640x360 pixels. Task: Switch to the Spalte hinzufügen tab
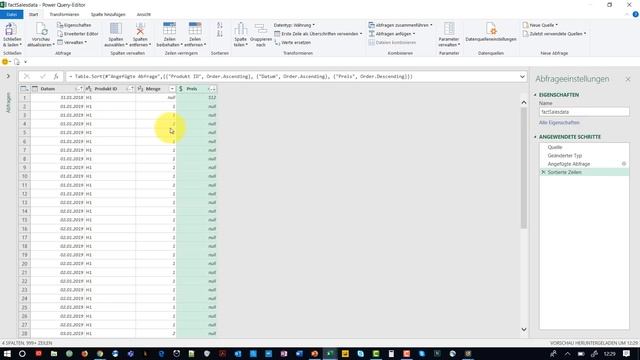108,14
